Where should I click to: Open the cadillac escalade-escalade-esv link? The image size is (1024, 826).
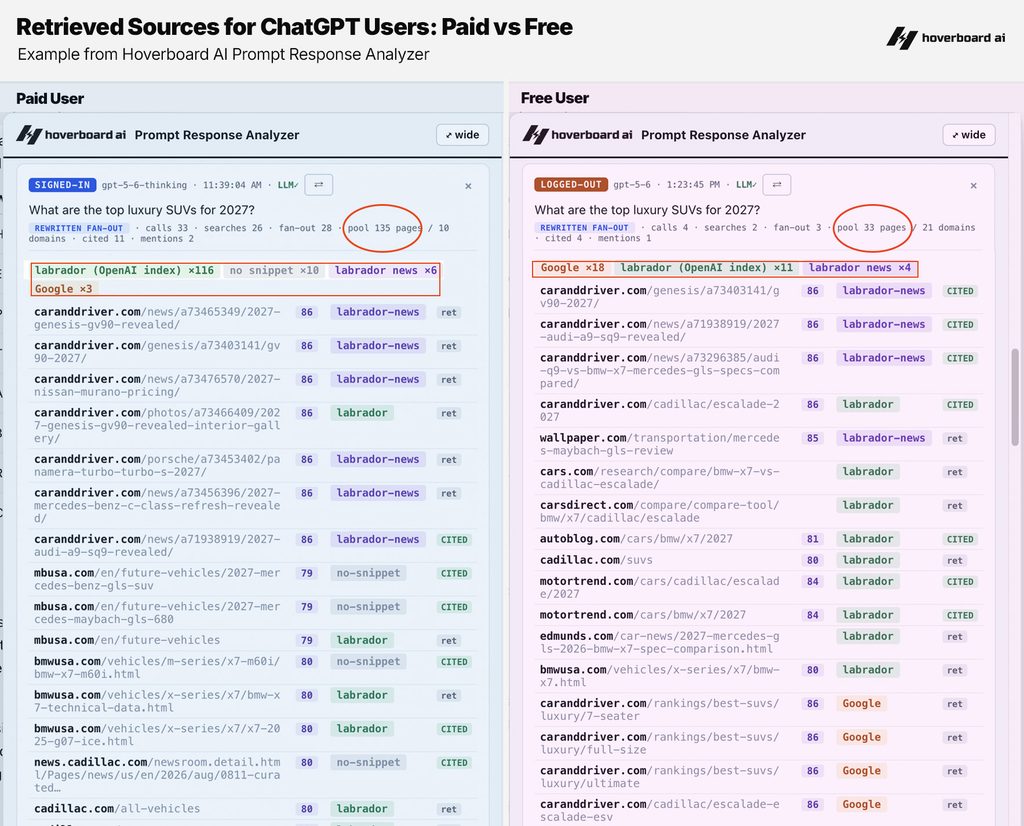tap(660, 810)
